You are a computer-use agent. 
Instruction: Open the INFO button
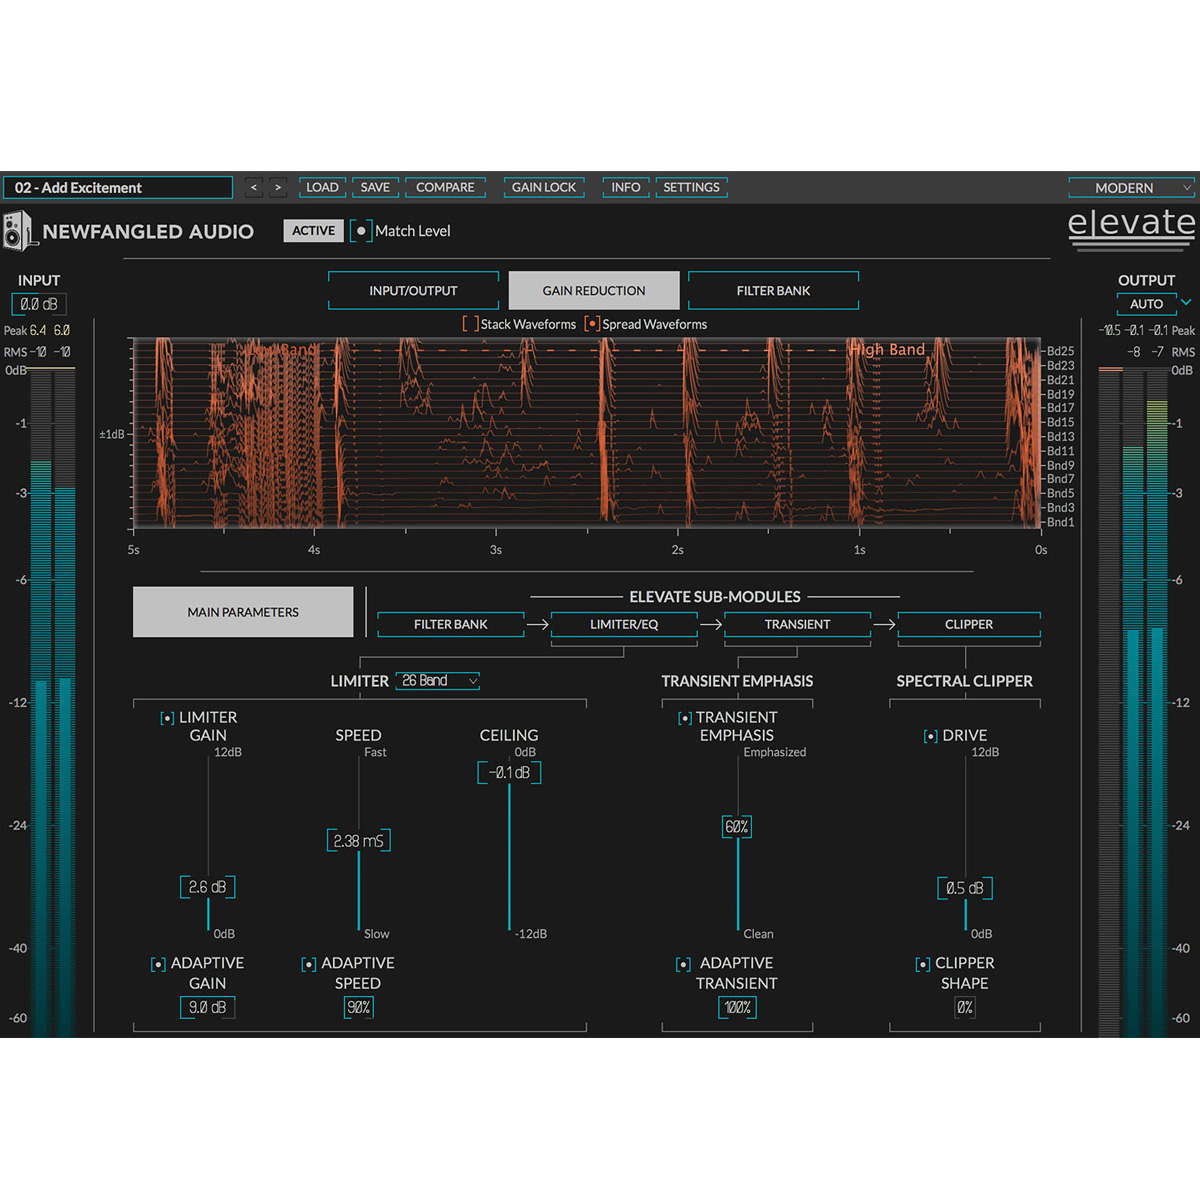pos(626,187)
